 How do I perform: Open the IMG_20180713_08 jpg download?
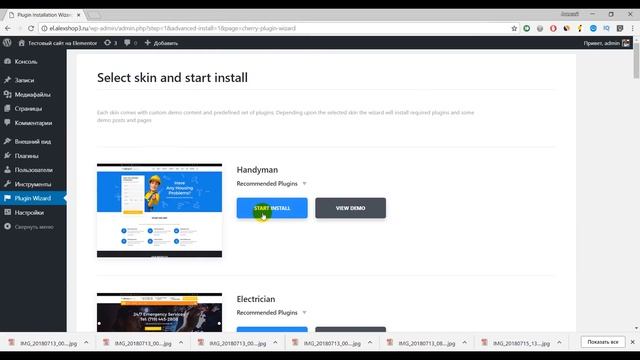(x=422, y=343)
